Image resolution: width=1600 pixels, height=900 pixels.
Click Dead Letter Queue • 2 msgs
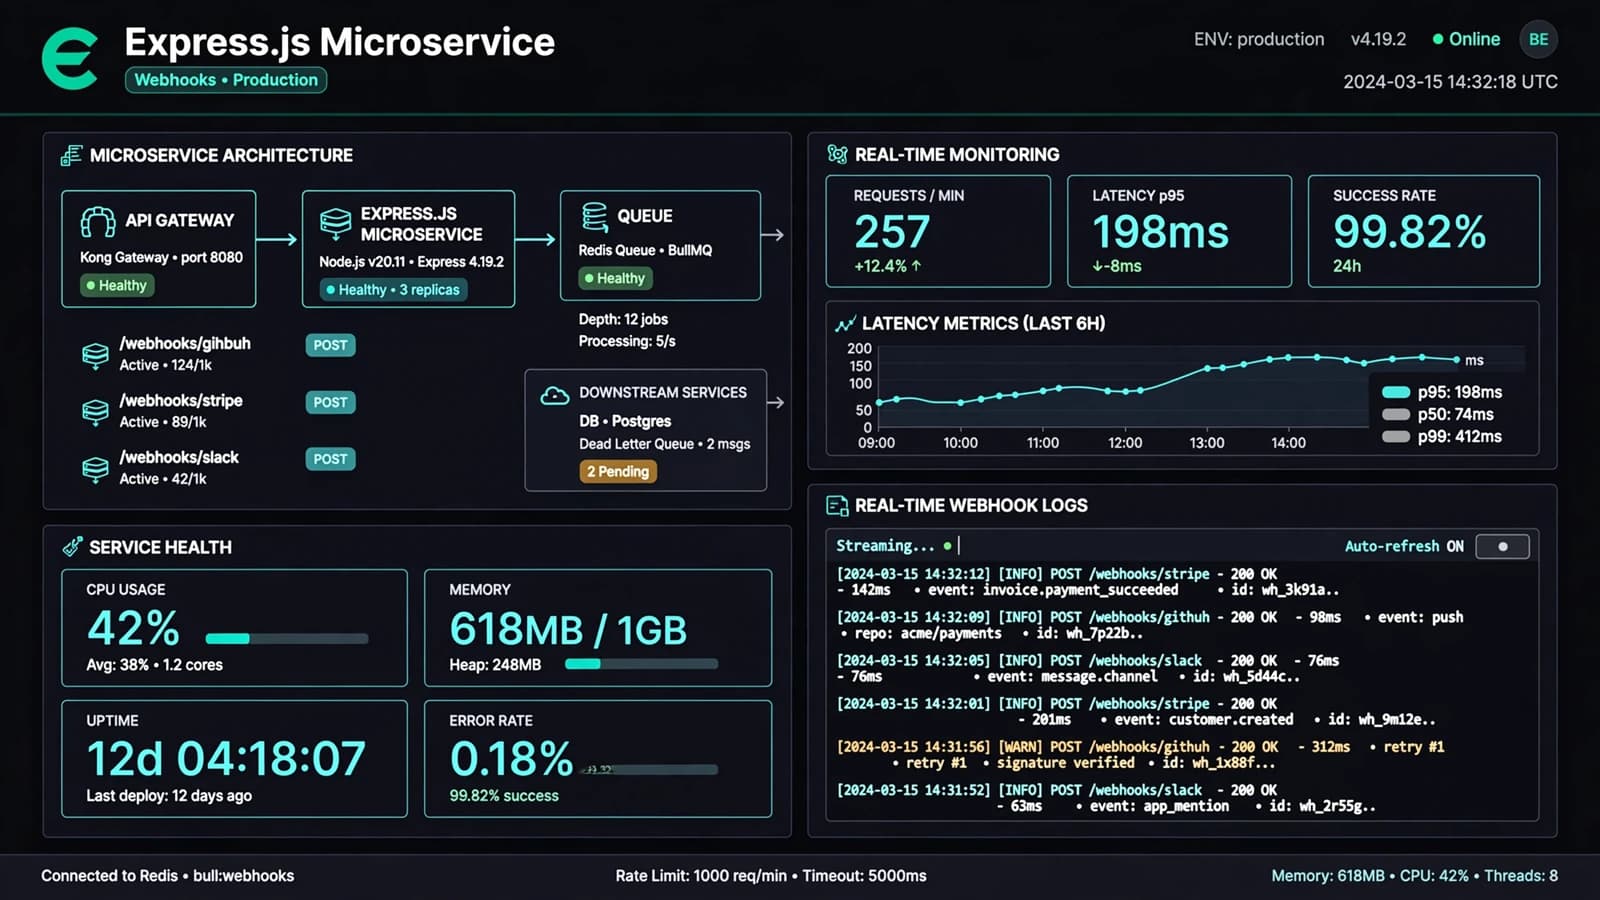click(664, 444)
